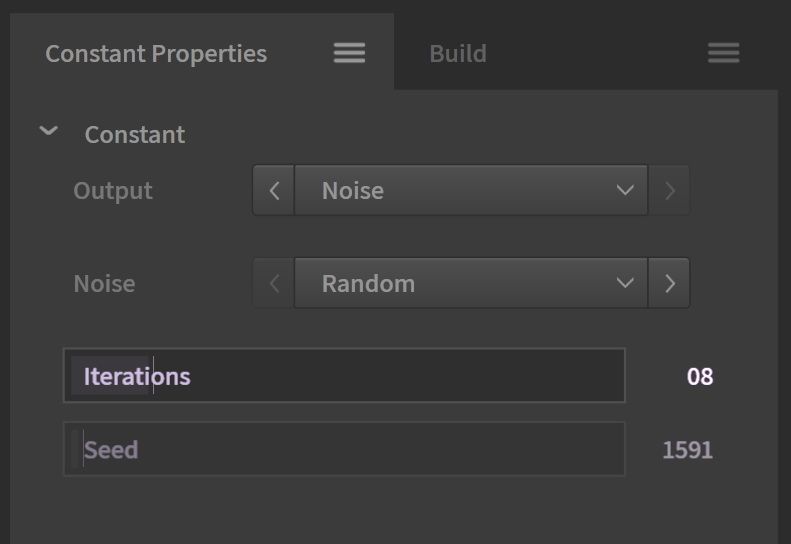Open the Output dropdown showing Noise

click(x=471, y=191)
